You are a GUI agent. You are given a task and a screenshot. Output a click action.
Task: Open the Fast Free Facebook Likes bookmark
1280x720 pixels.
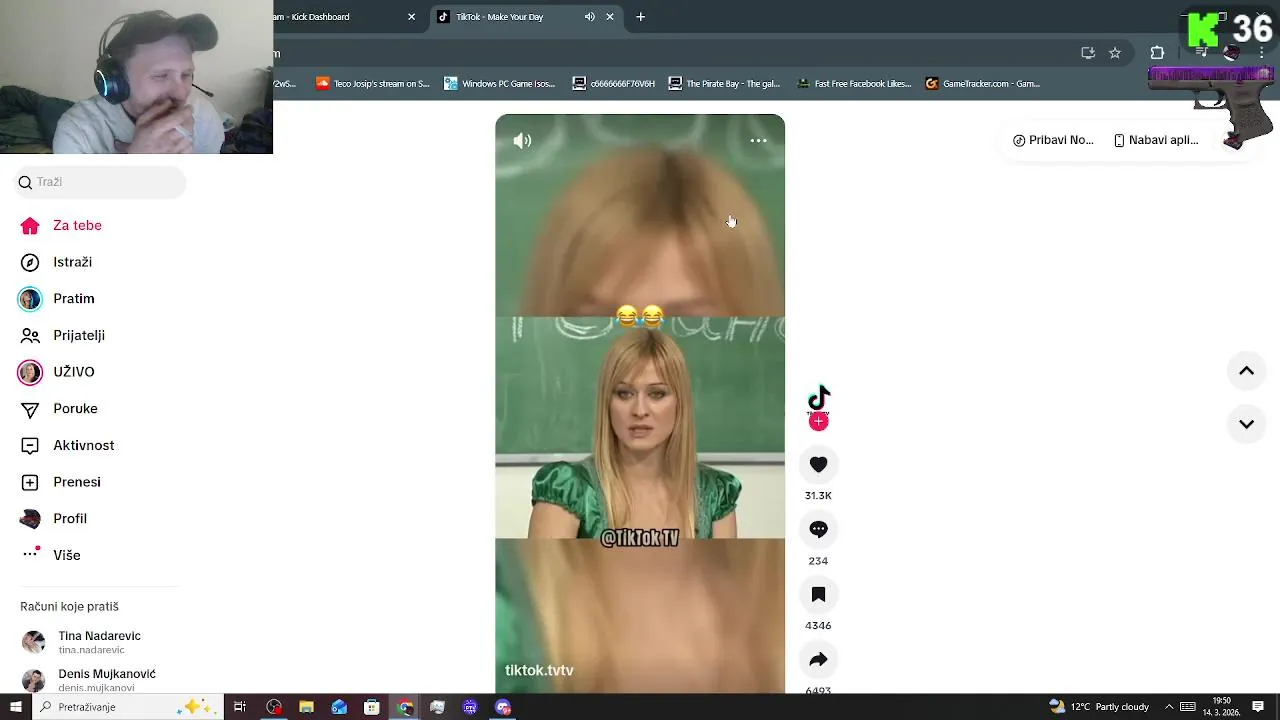point(855,84)
